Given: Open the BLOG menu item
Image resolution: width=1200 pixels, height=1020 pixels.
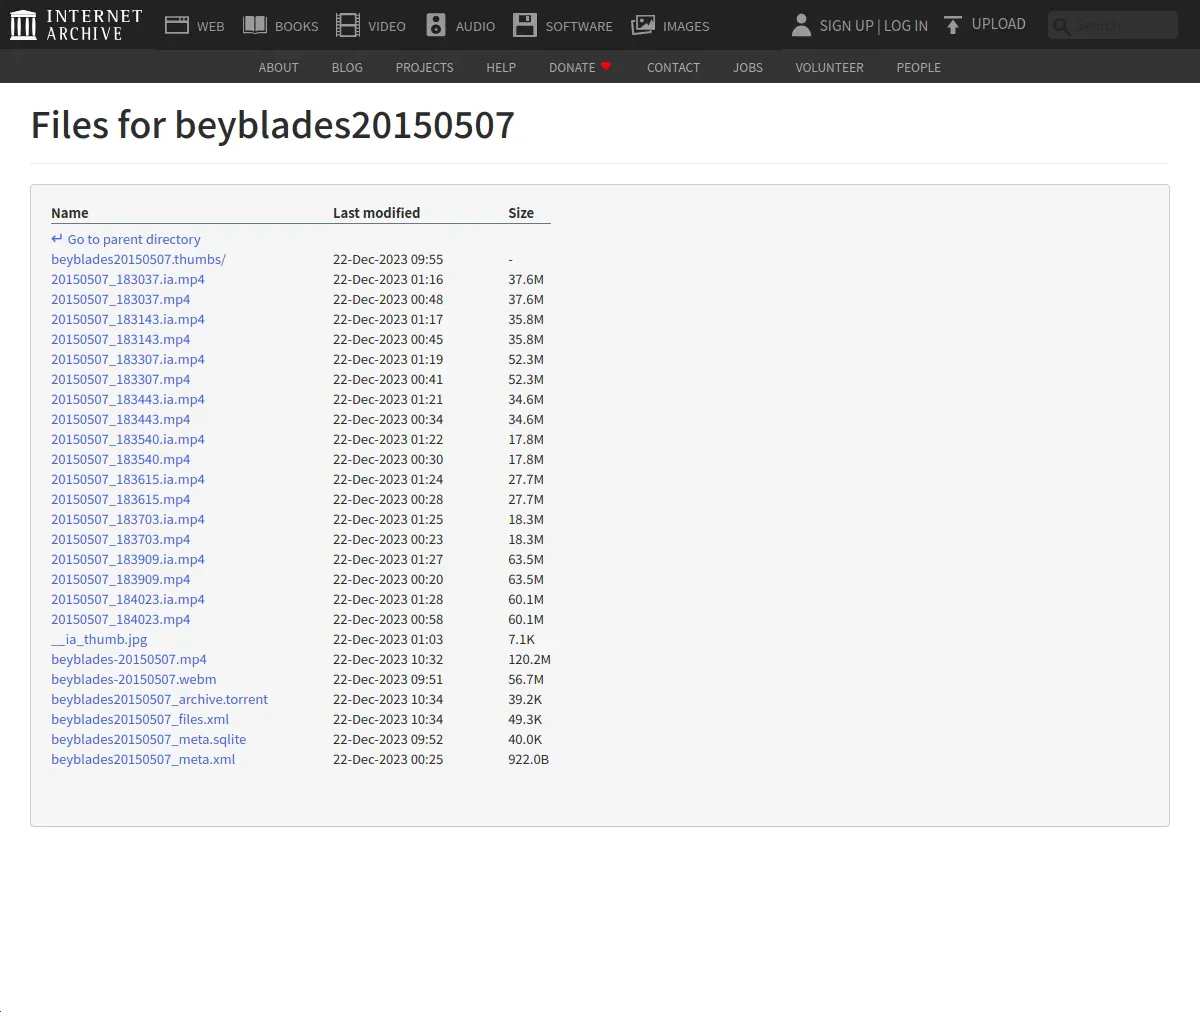Looking at the screenshot, I should tap(347, 67).
